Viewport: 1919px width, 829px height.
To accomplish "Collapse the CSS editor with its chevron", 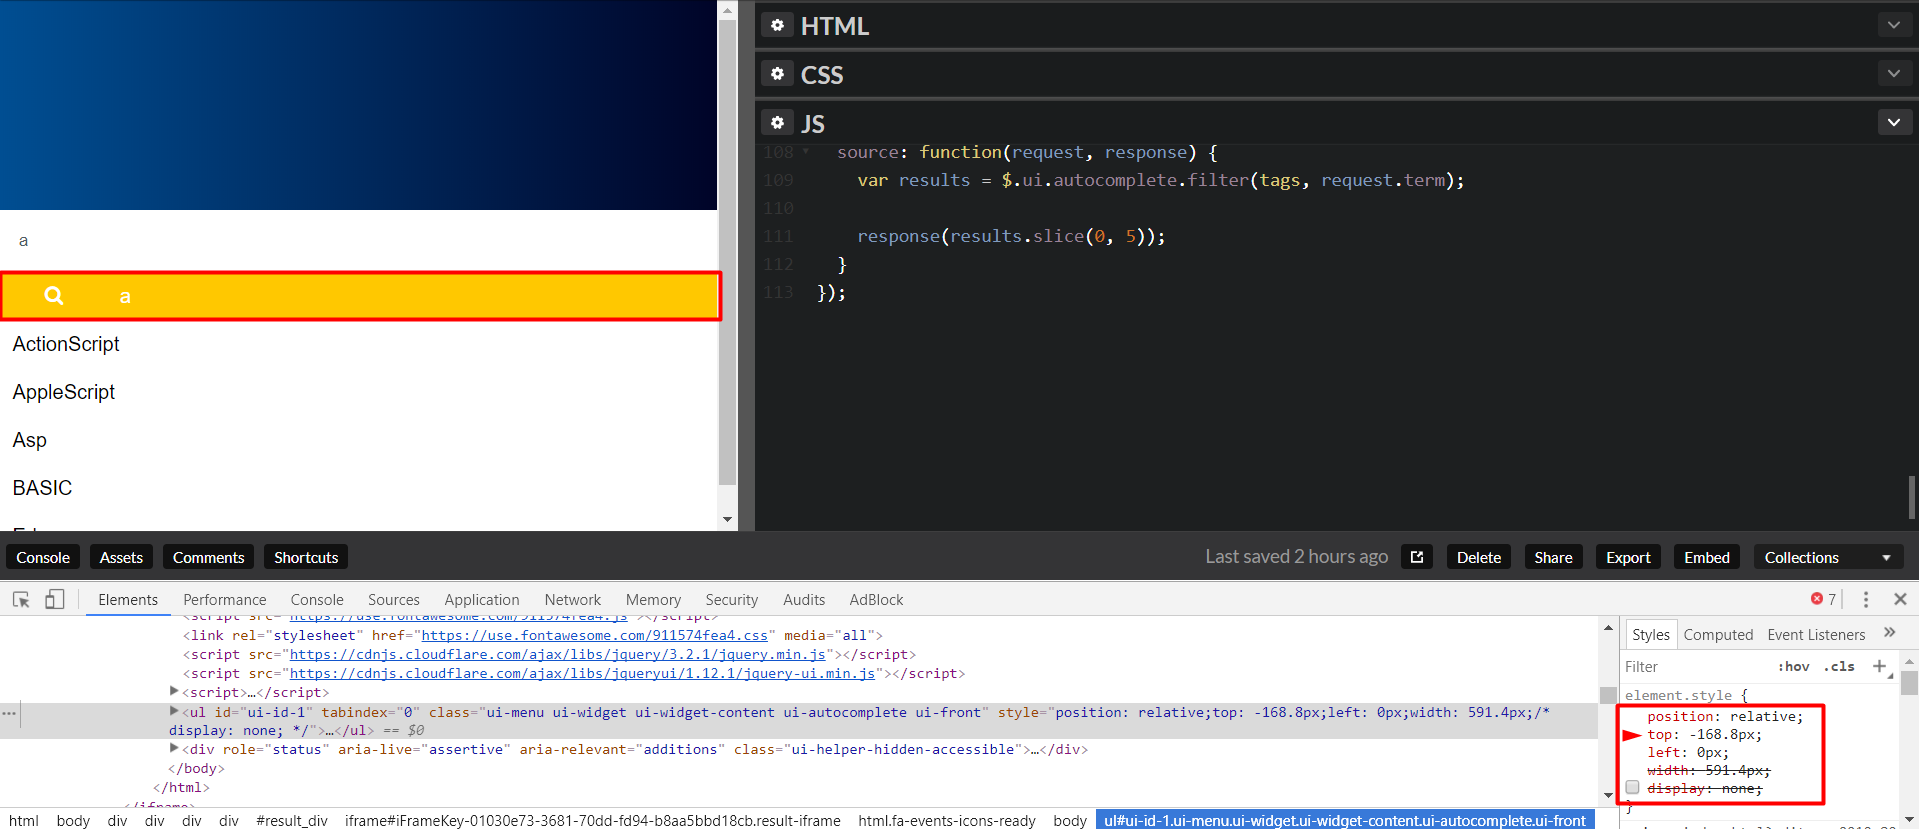I will point(1894,74).
